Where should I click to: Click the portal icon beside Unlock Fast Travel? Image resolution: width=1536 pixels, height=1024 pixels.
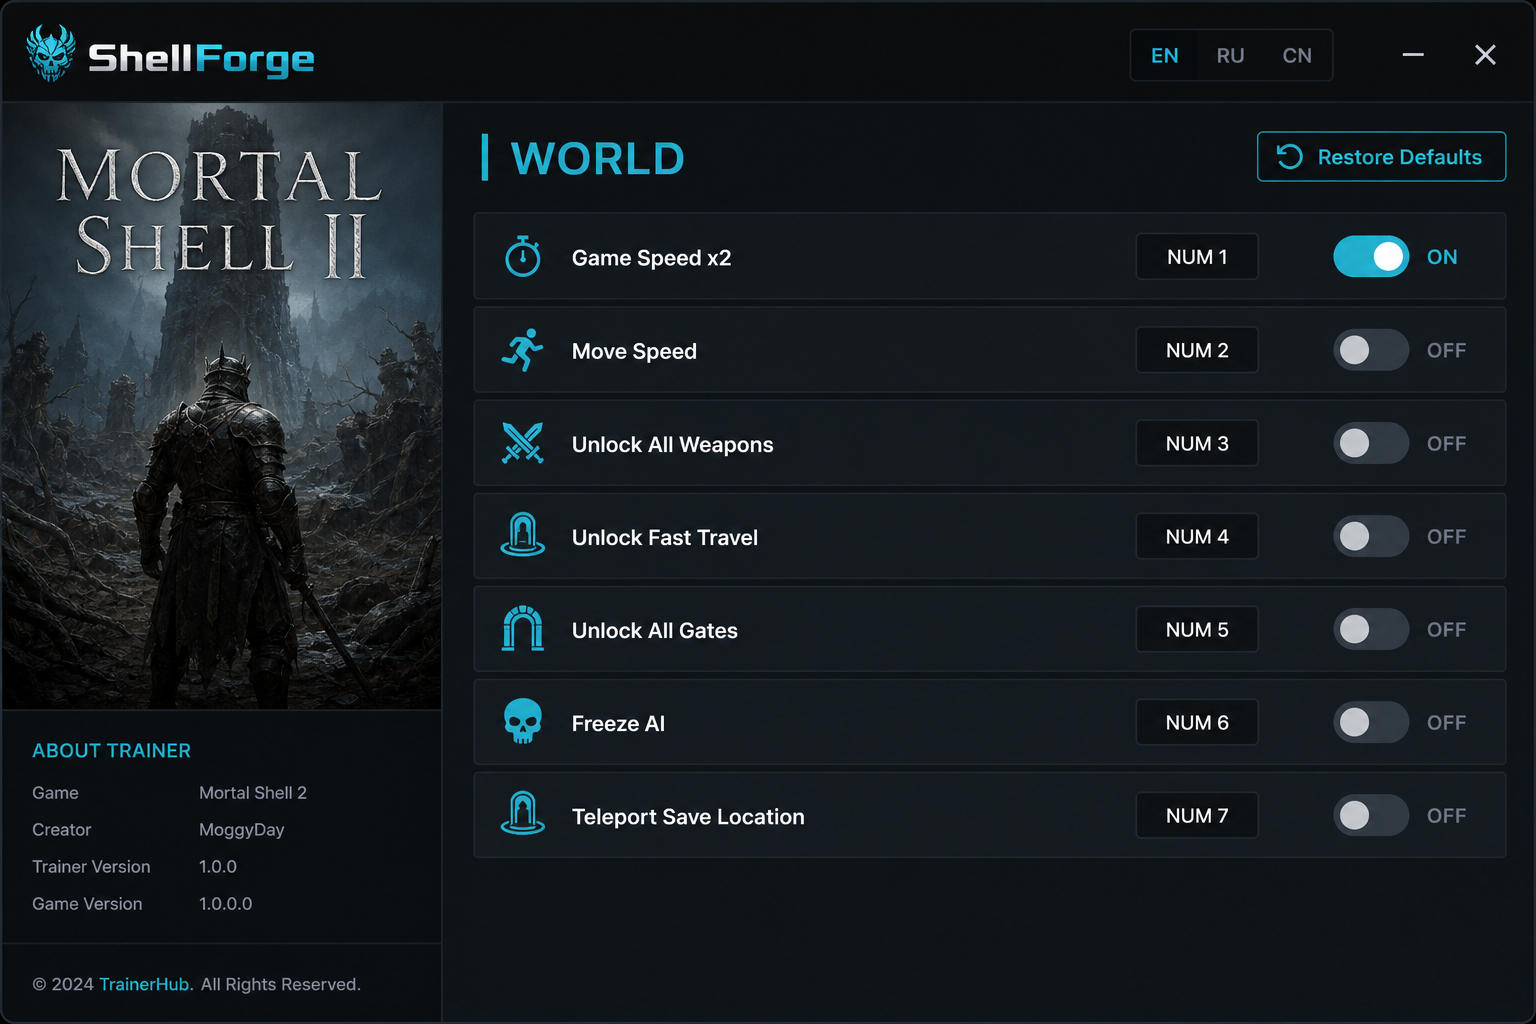point(522,535)
